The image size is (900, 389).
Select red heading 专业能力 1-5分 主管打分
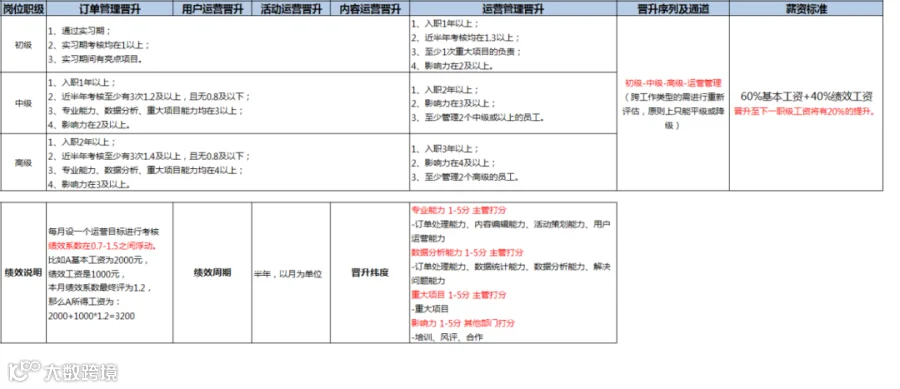[x=459, y=211]
